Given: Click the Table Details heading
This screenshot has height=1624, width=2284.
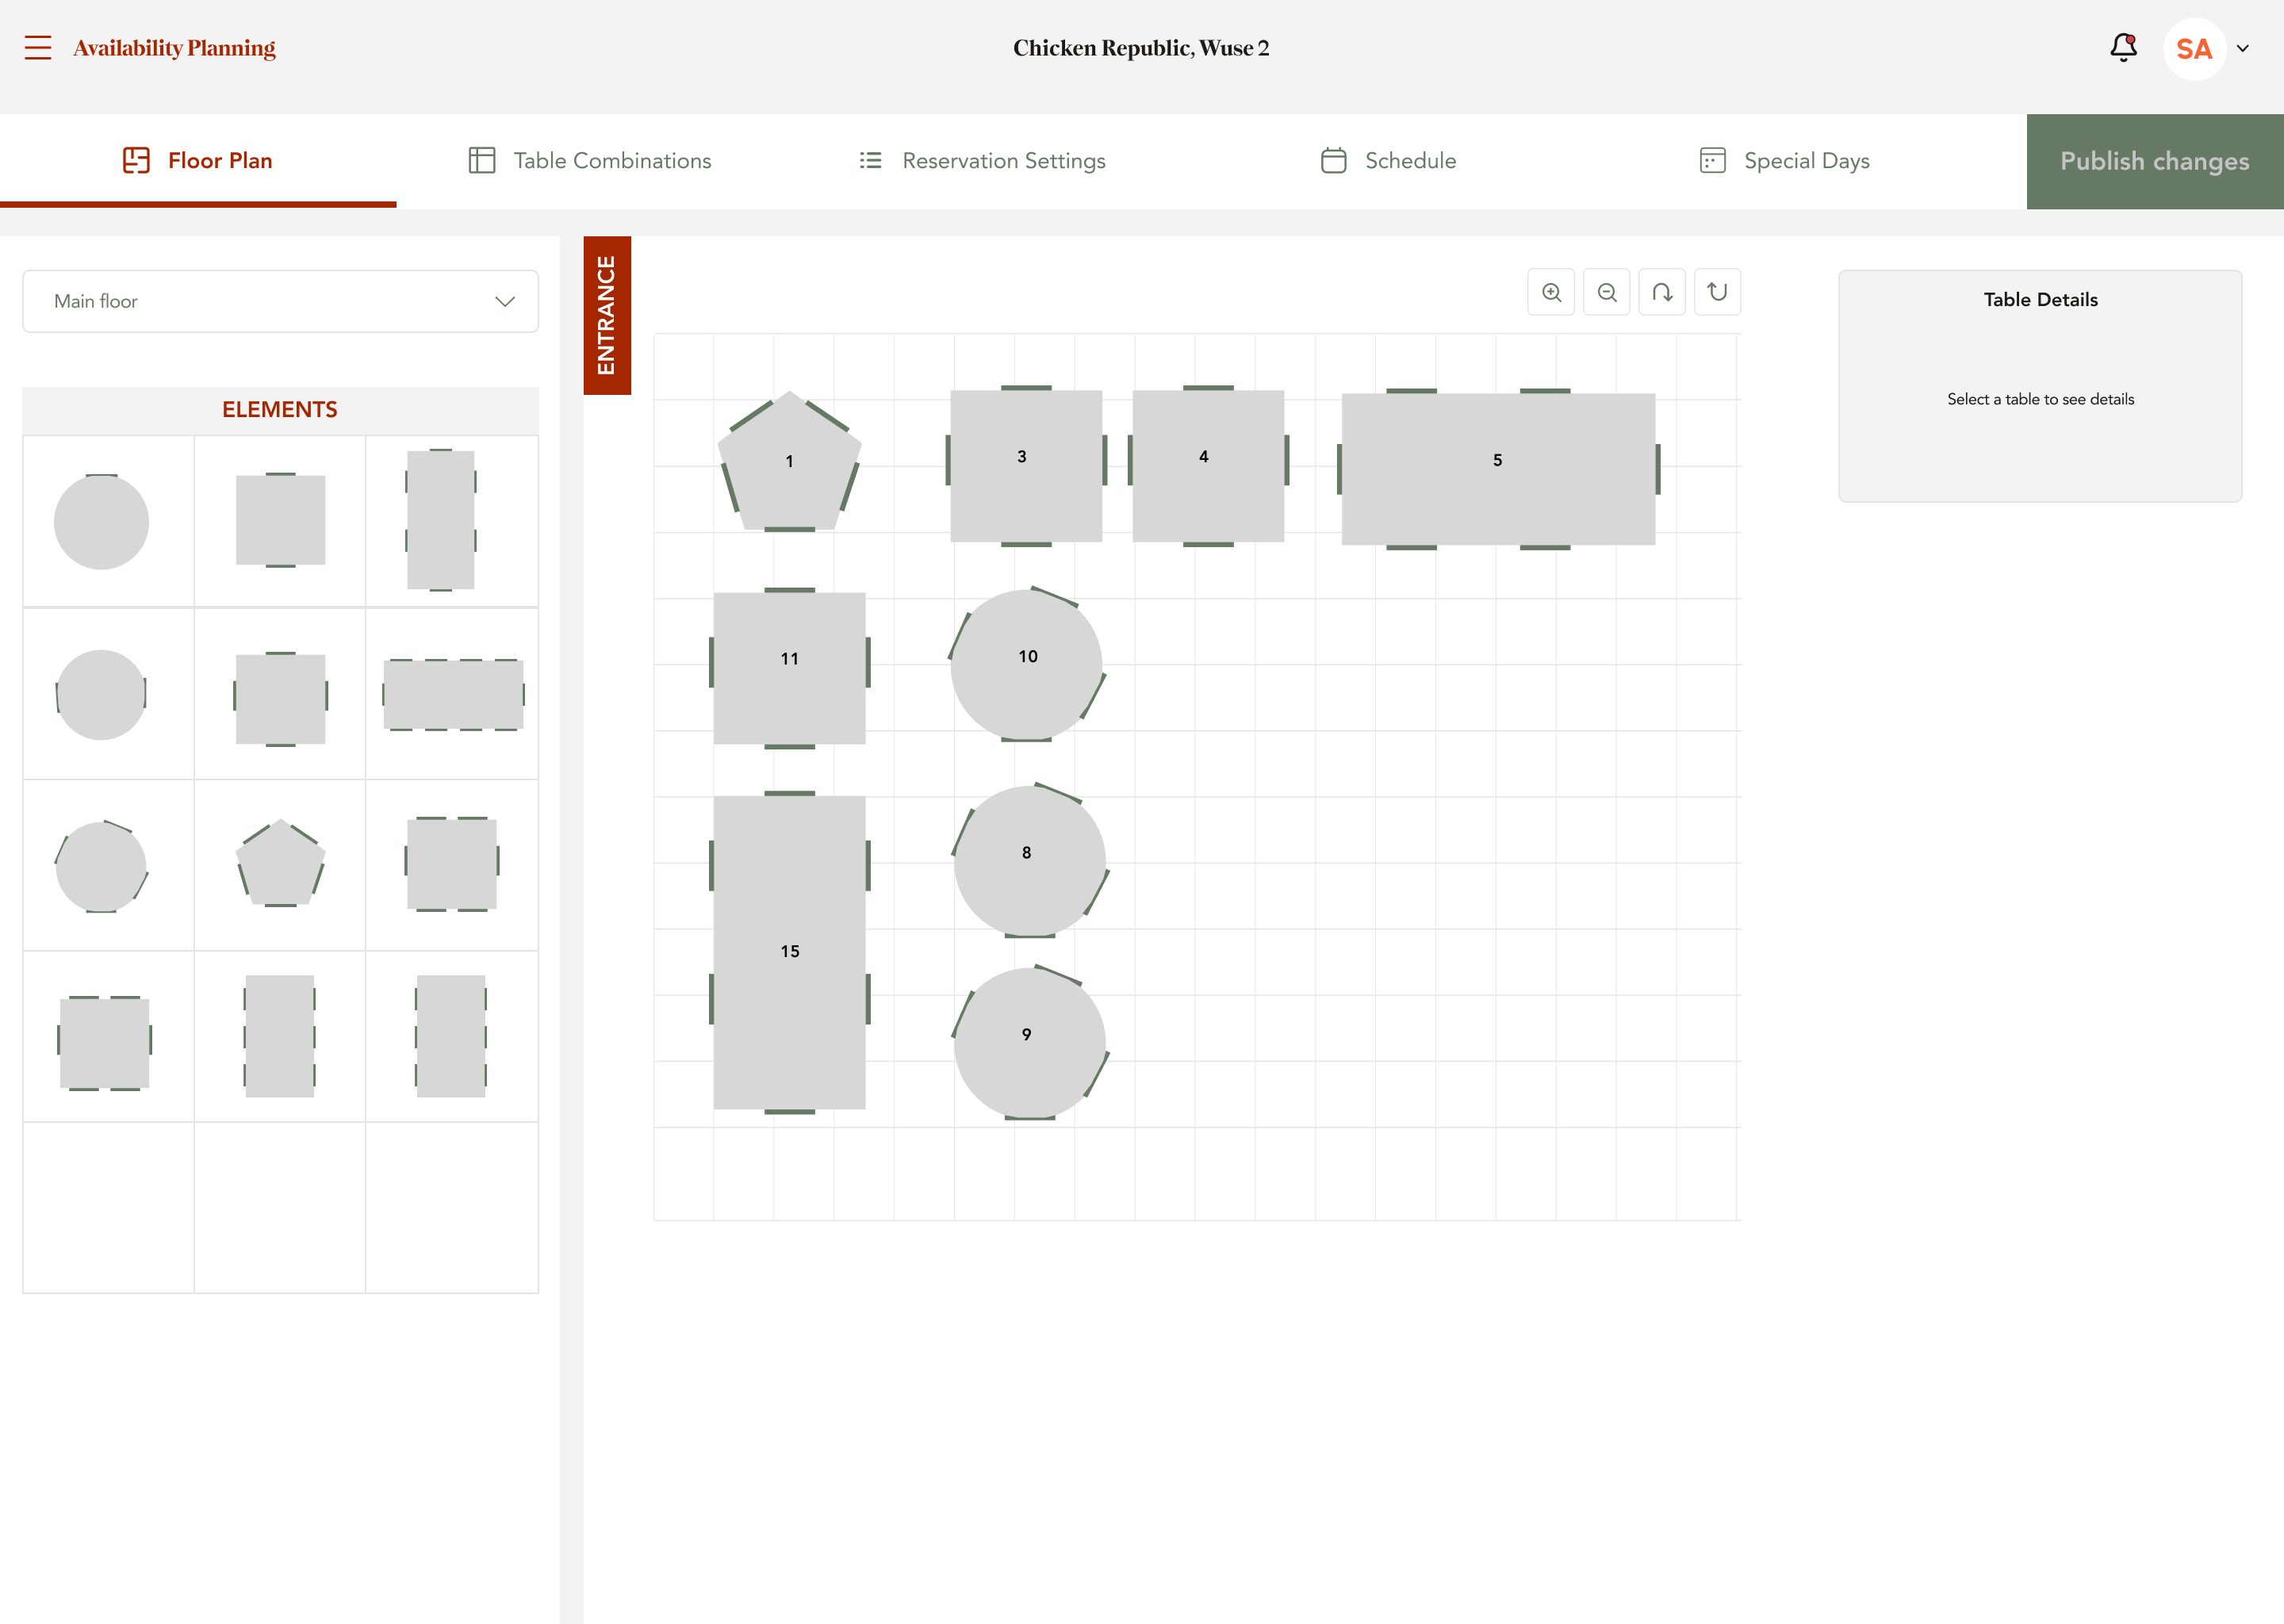Looking at the screenshot, I should 2040,299.
